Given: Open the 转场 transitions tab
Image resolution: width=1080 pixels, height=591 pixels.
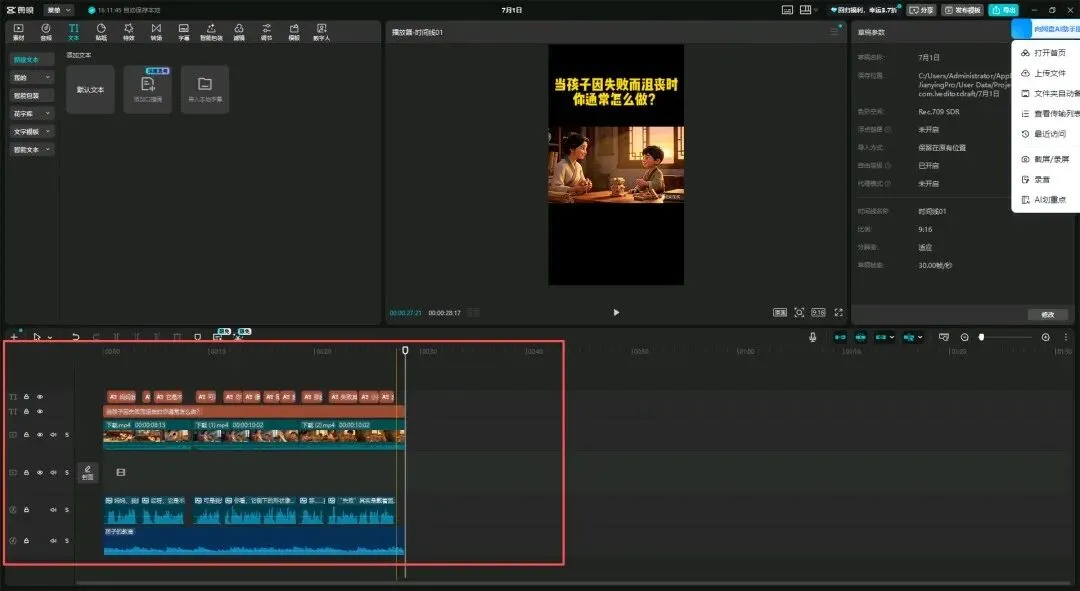Looking at the screenshot, I should [156, 32].
